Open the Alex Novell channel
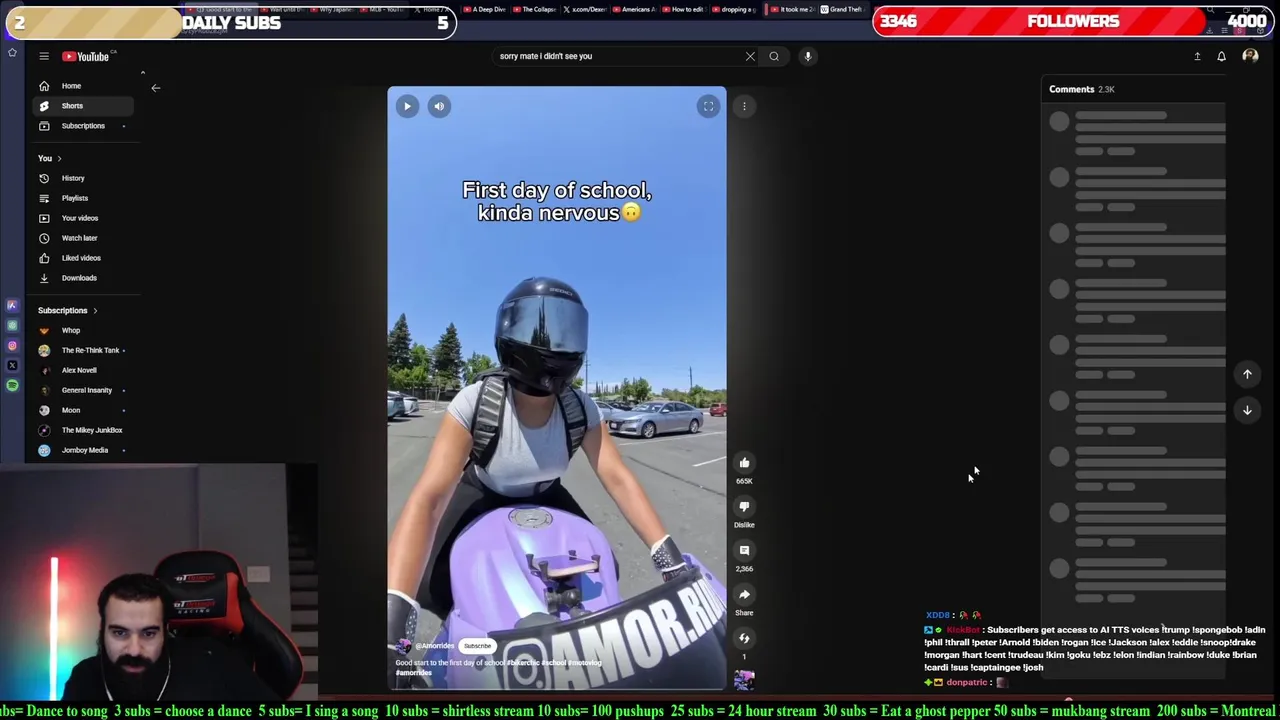The height and width of the screenshot is (720, 1280). click(x=84, y=370)
